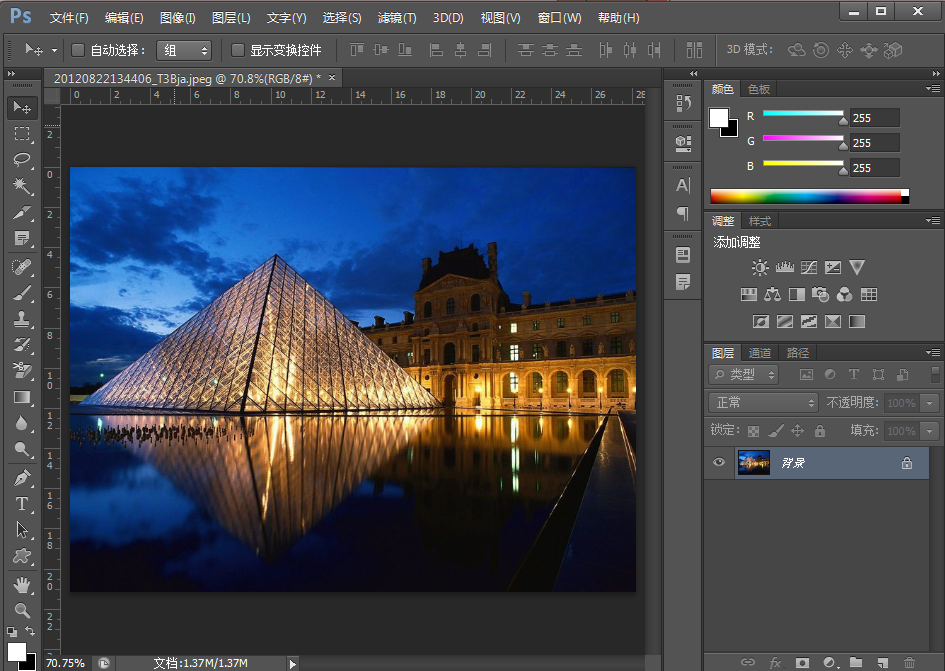
Task: Switch to the Channels tab
Action: click(x=760, y=353)
